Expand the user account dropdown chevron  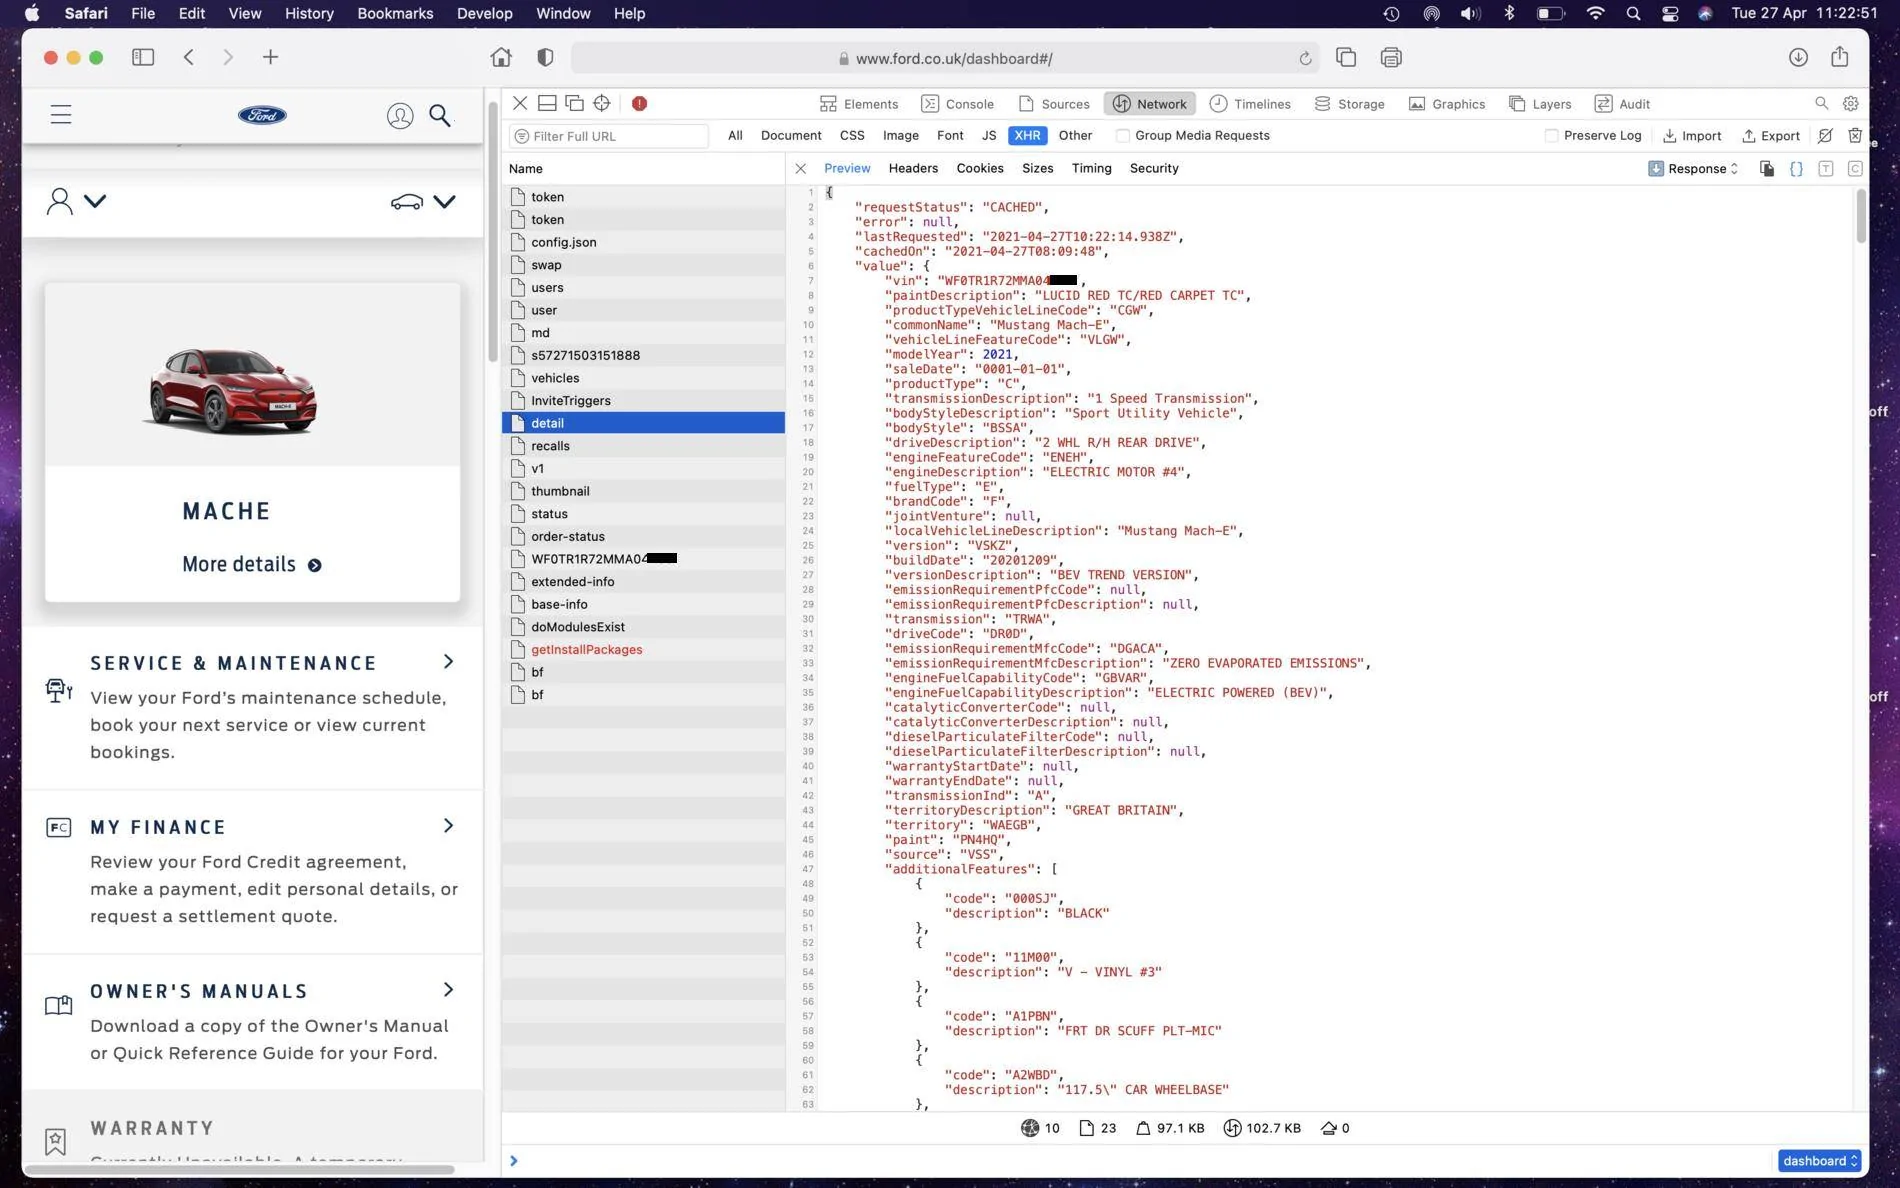click(95, 201)
